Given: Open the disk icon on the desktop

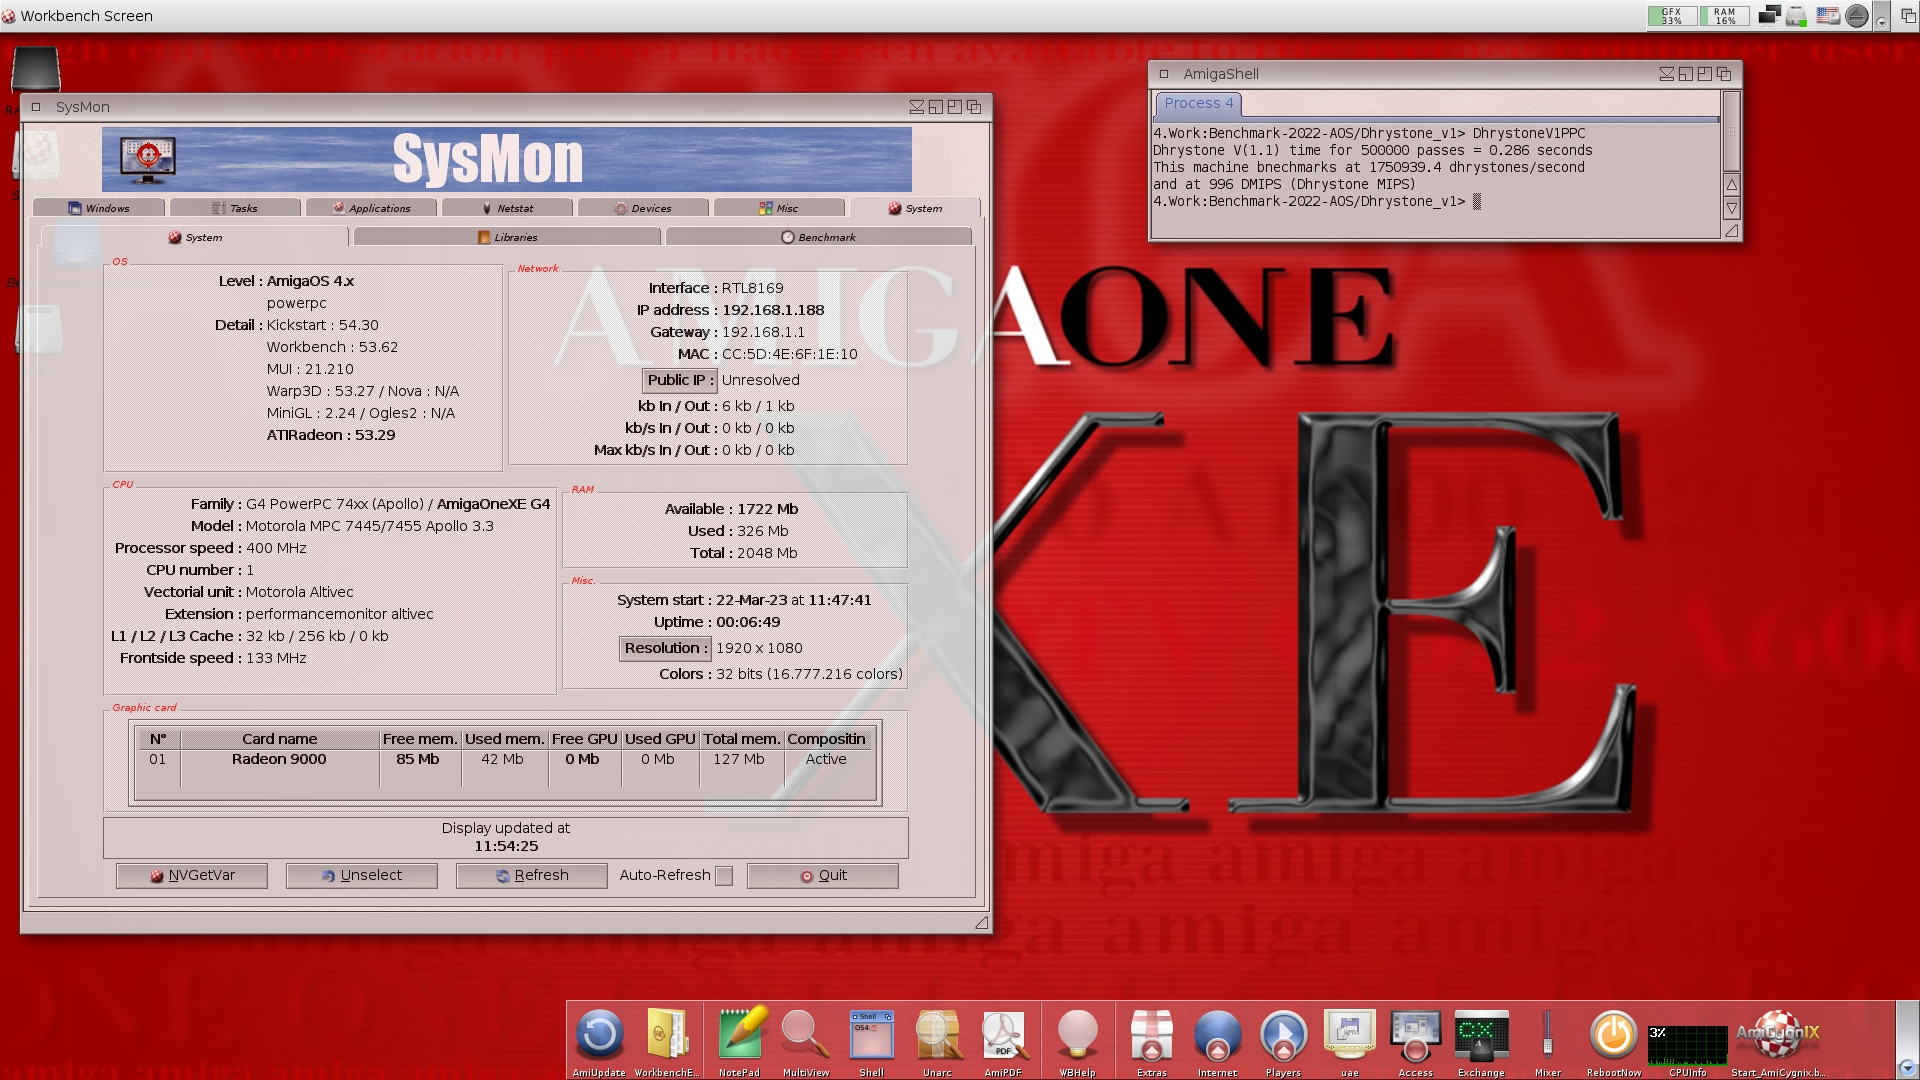Looking at the screenshot, I should [36, 70].
